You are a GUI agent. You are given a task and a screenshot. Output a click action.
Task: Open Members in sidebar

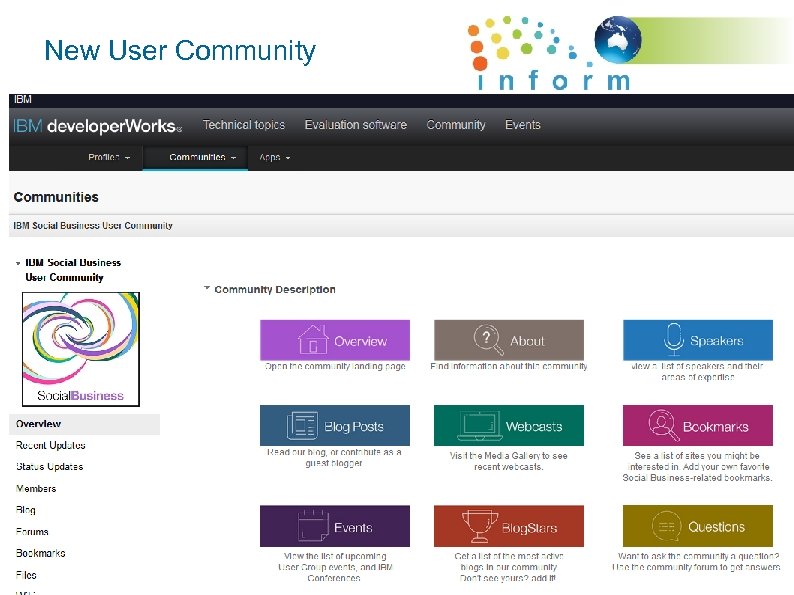click(x=36, y=488)
